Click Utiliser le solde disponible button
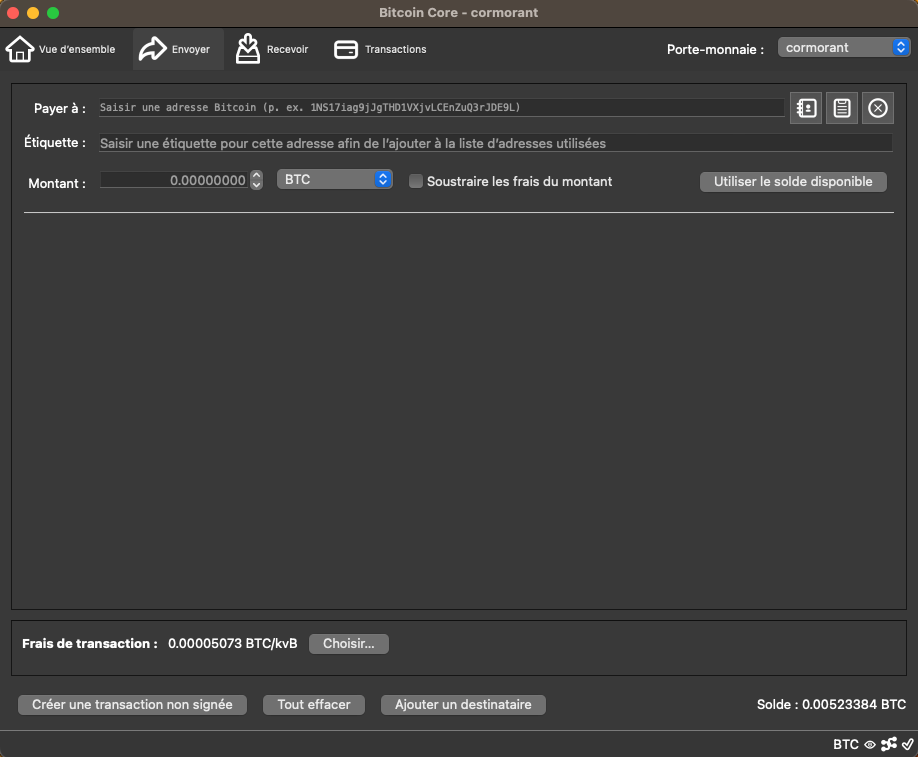 click(793, 181)
